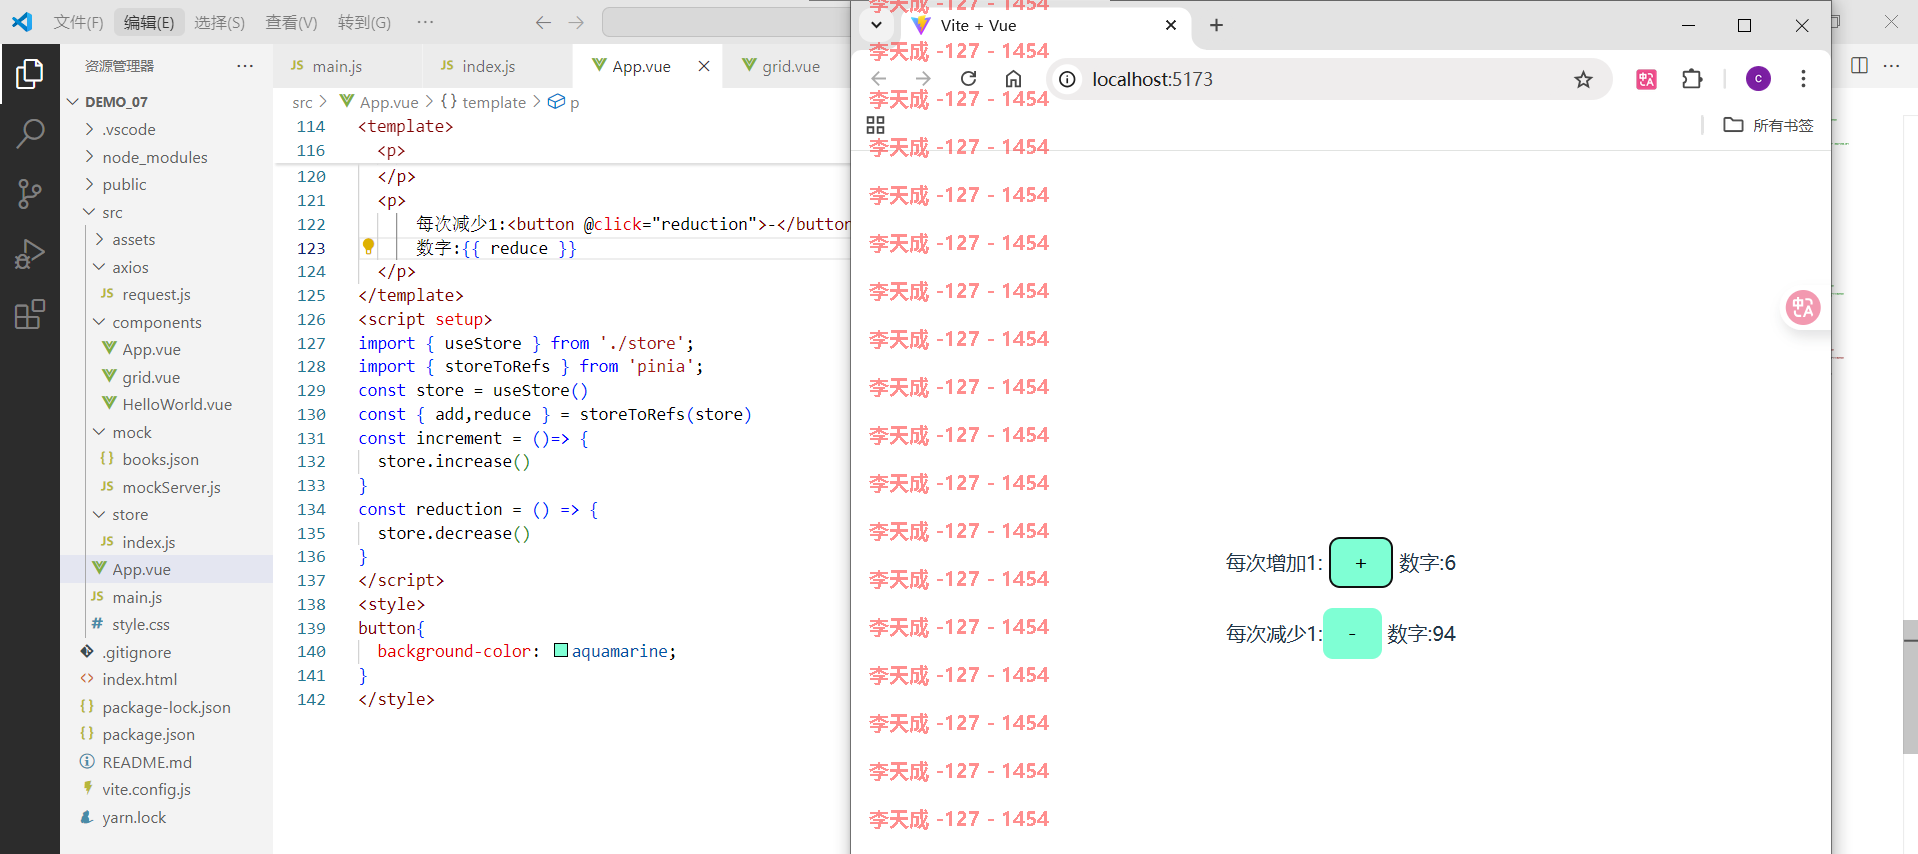Open the apps grid in bookmarks bar

[875, 125]
